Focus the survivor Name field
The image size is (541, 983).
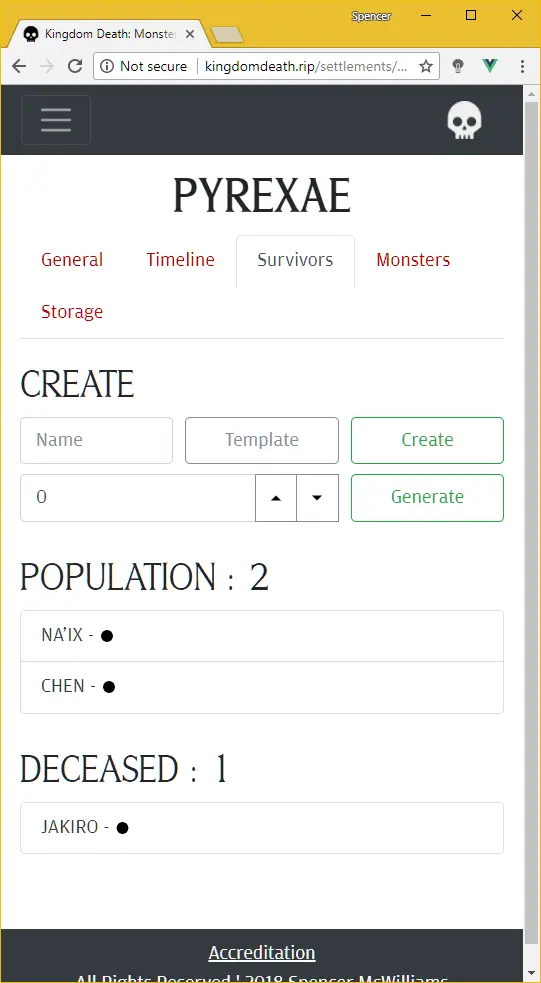pos(97,440)
